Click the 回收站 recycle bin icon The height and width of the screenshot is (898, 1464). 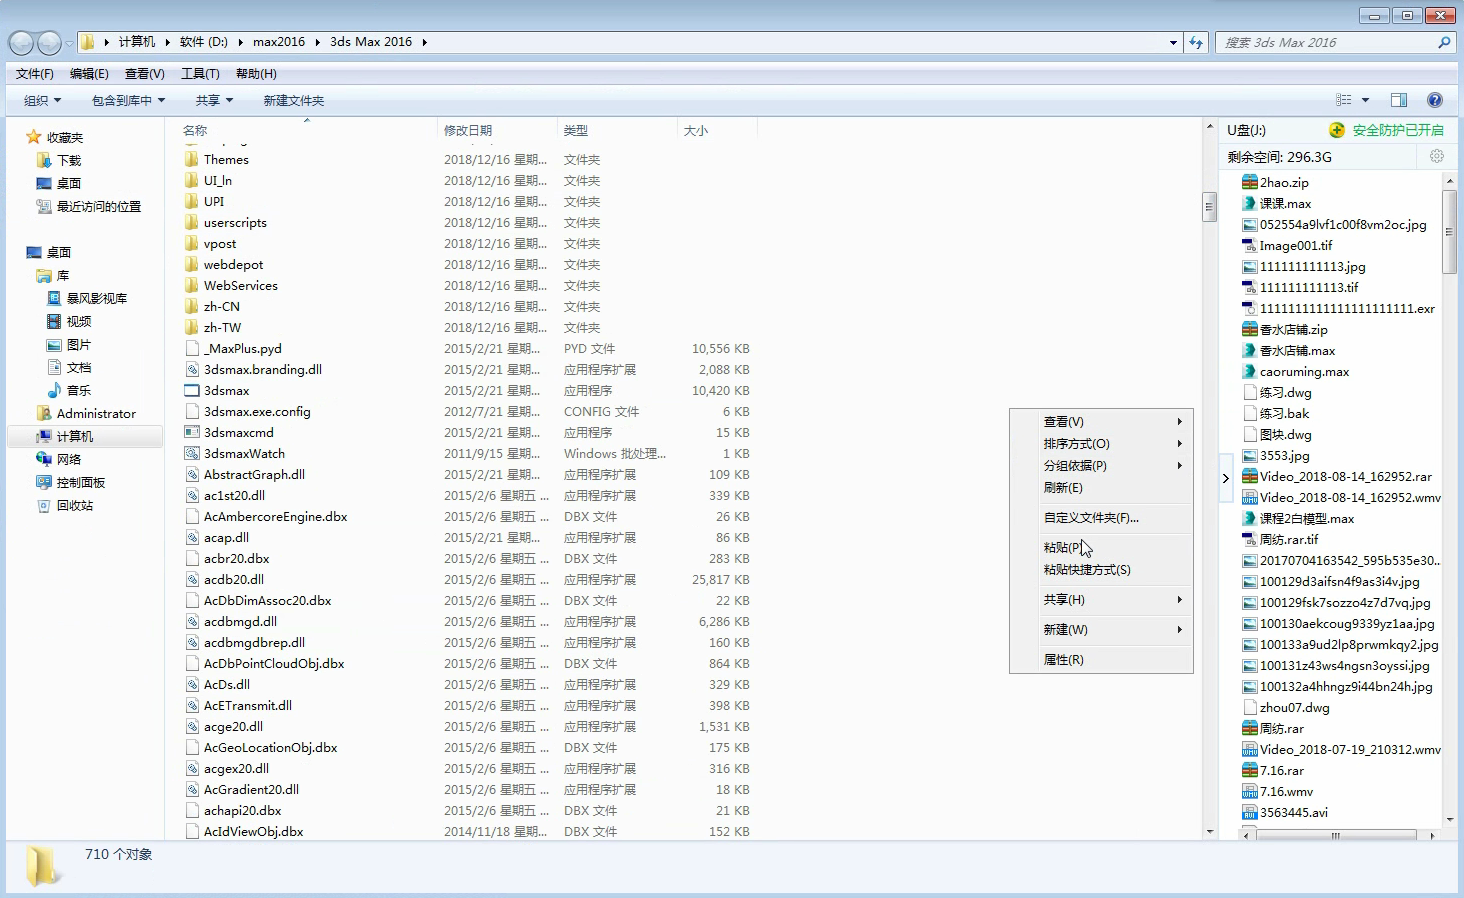44,505
